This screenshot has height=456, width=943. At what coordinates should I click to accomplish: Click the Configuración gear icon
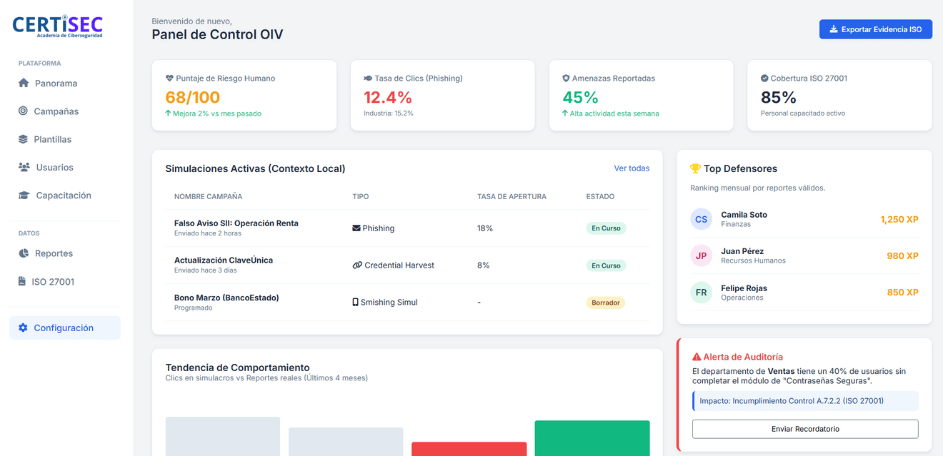tap(24, 328)
